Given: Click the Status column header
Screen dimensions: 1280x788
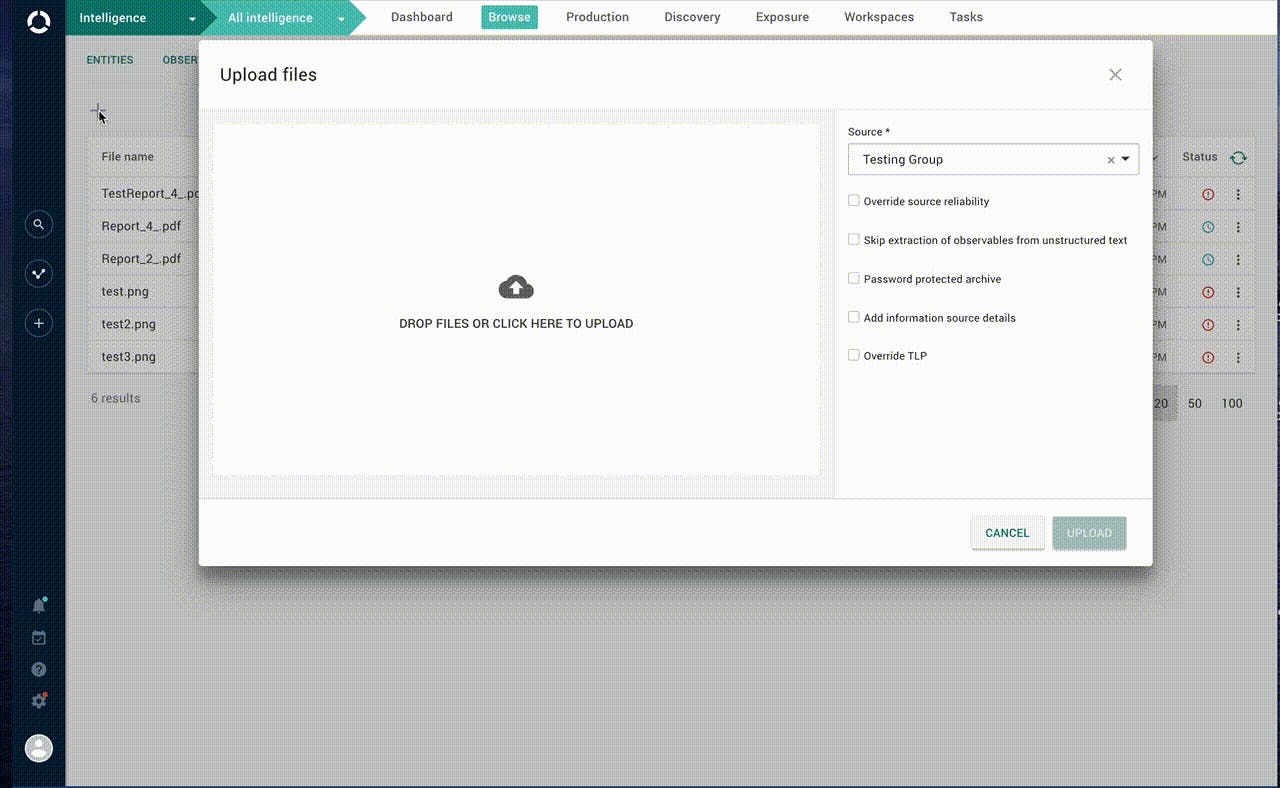Looking at the screenshot, I should point(1200,157).
